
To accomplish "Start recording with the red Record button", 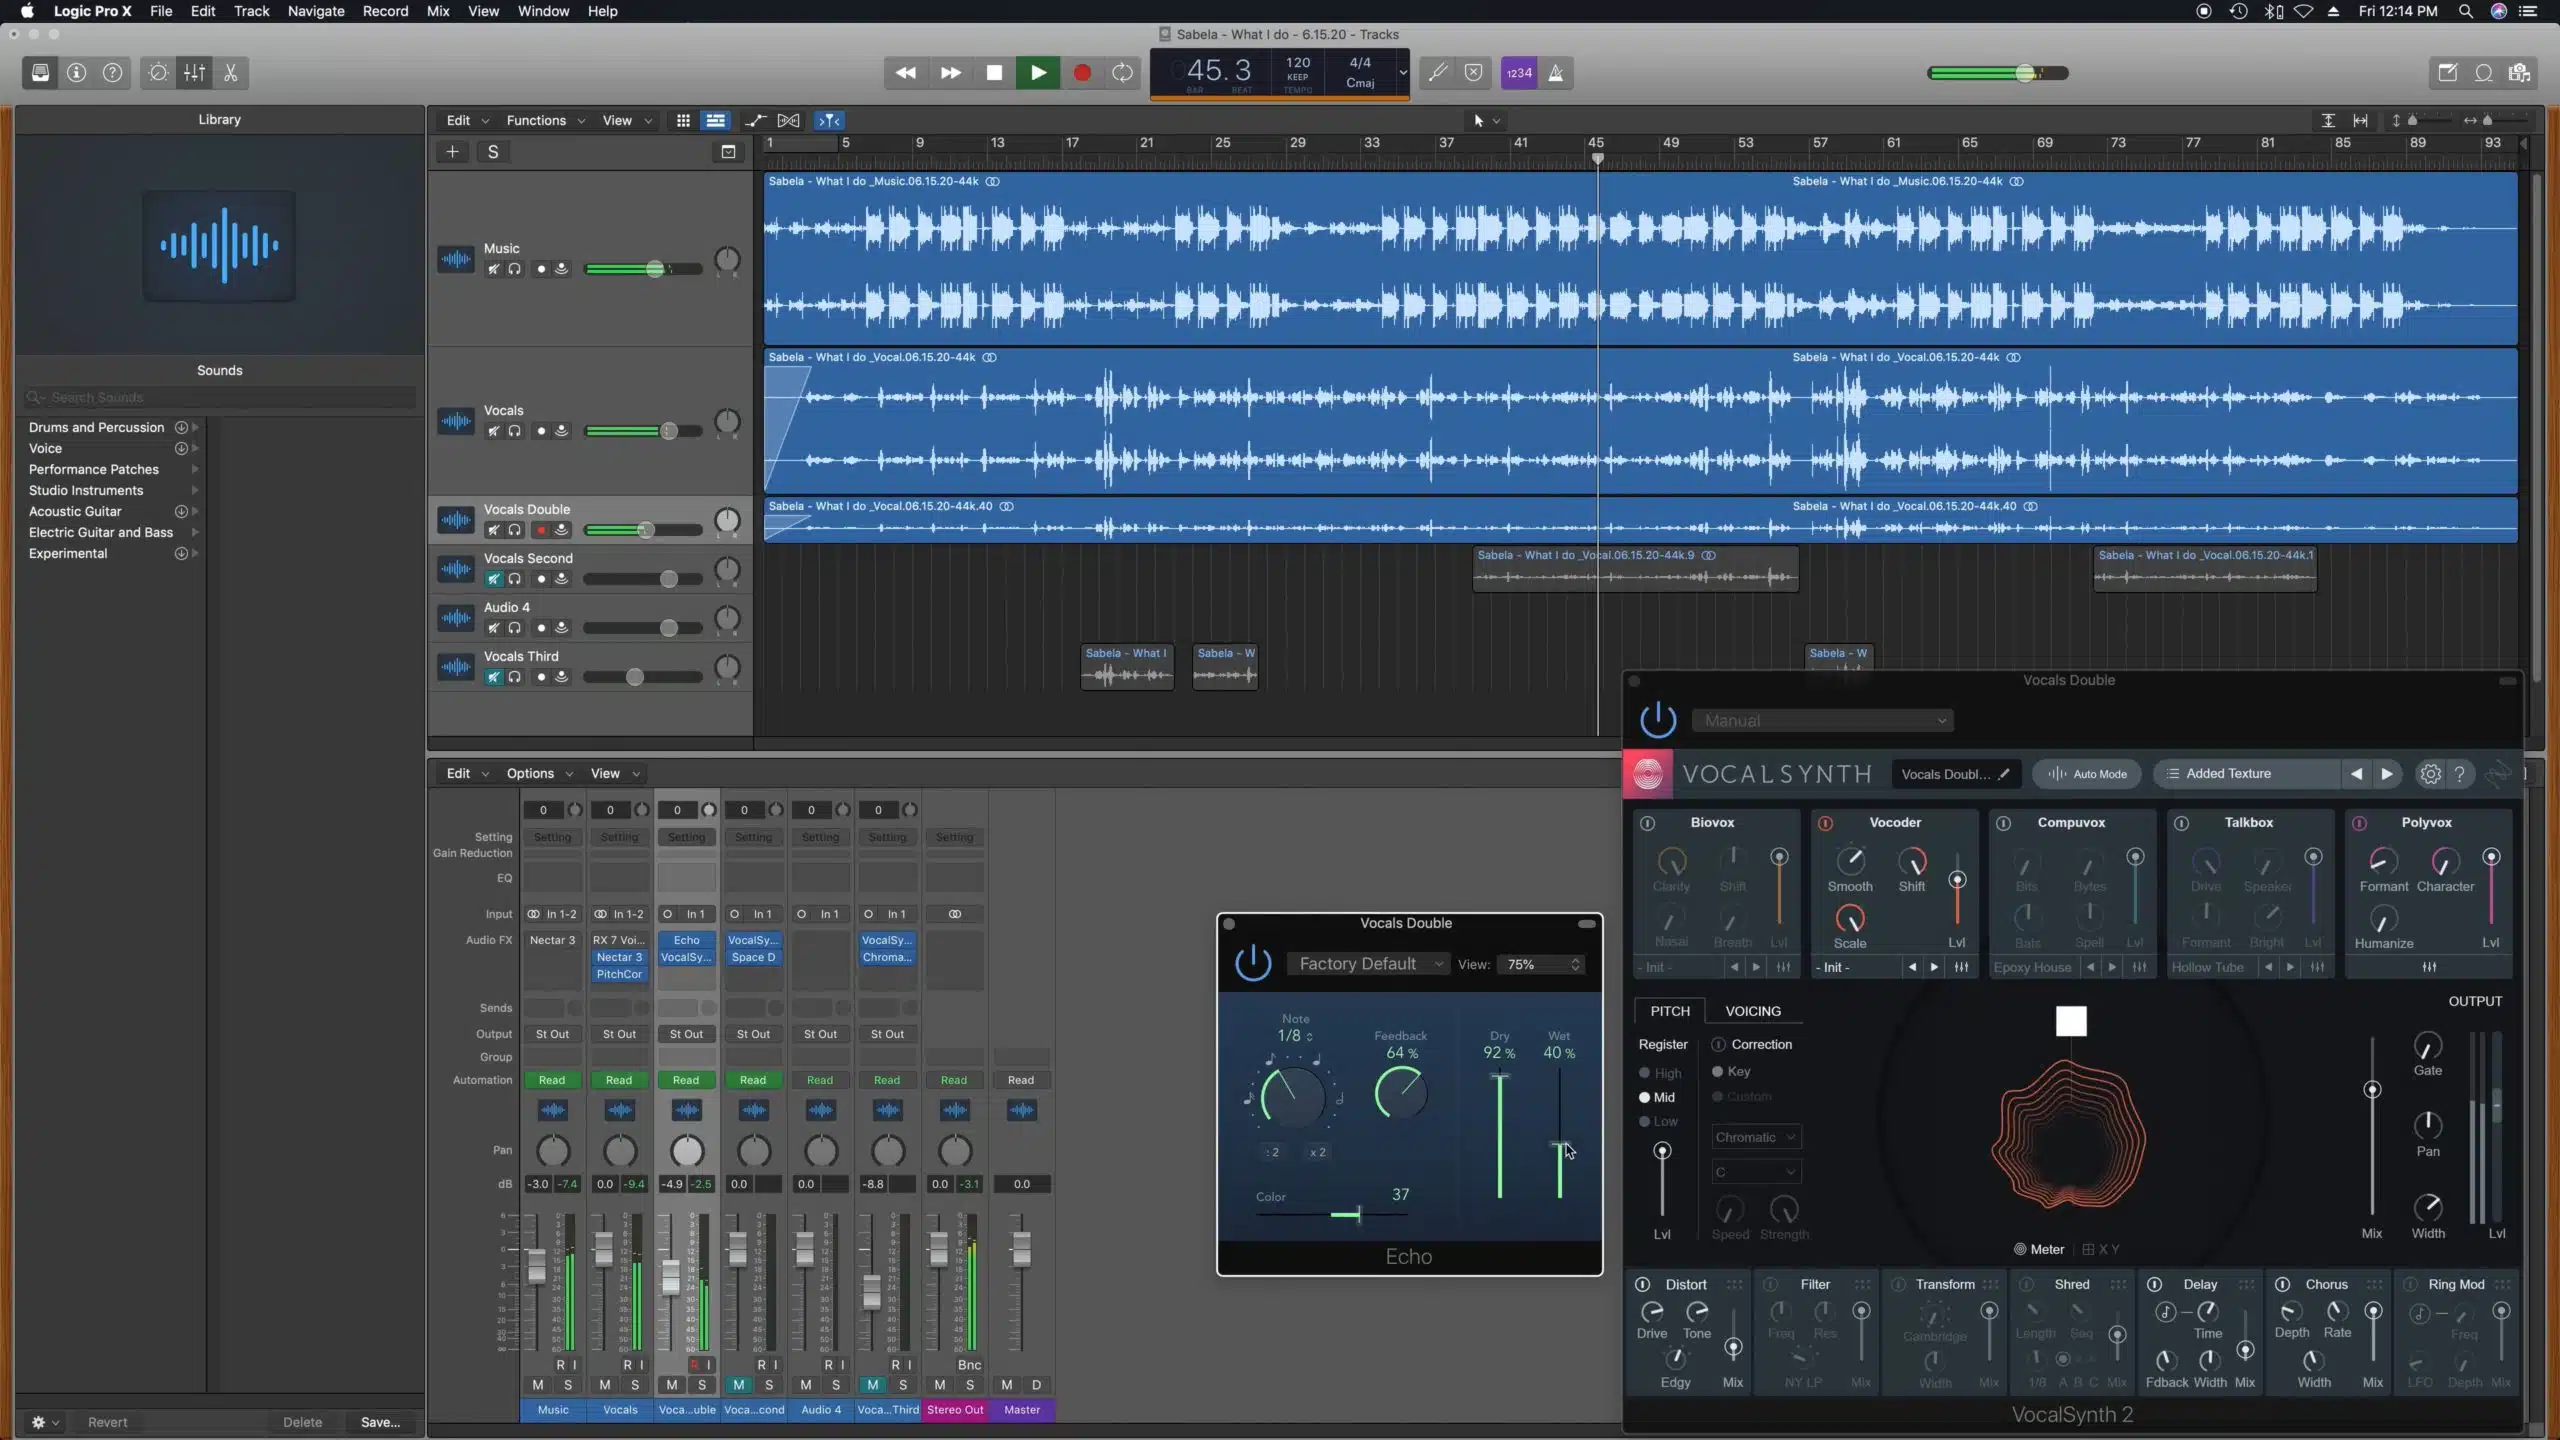I will [x=1082, y=73].
